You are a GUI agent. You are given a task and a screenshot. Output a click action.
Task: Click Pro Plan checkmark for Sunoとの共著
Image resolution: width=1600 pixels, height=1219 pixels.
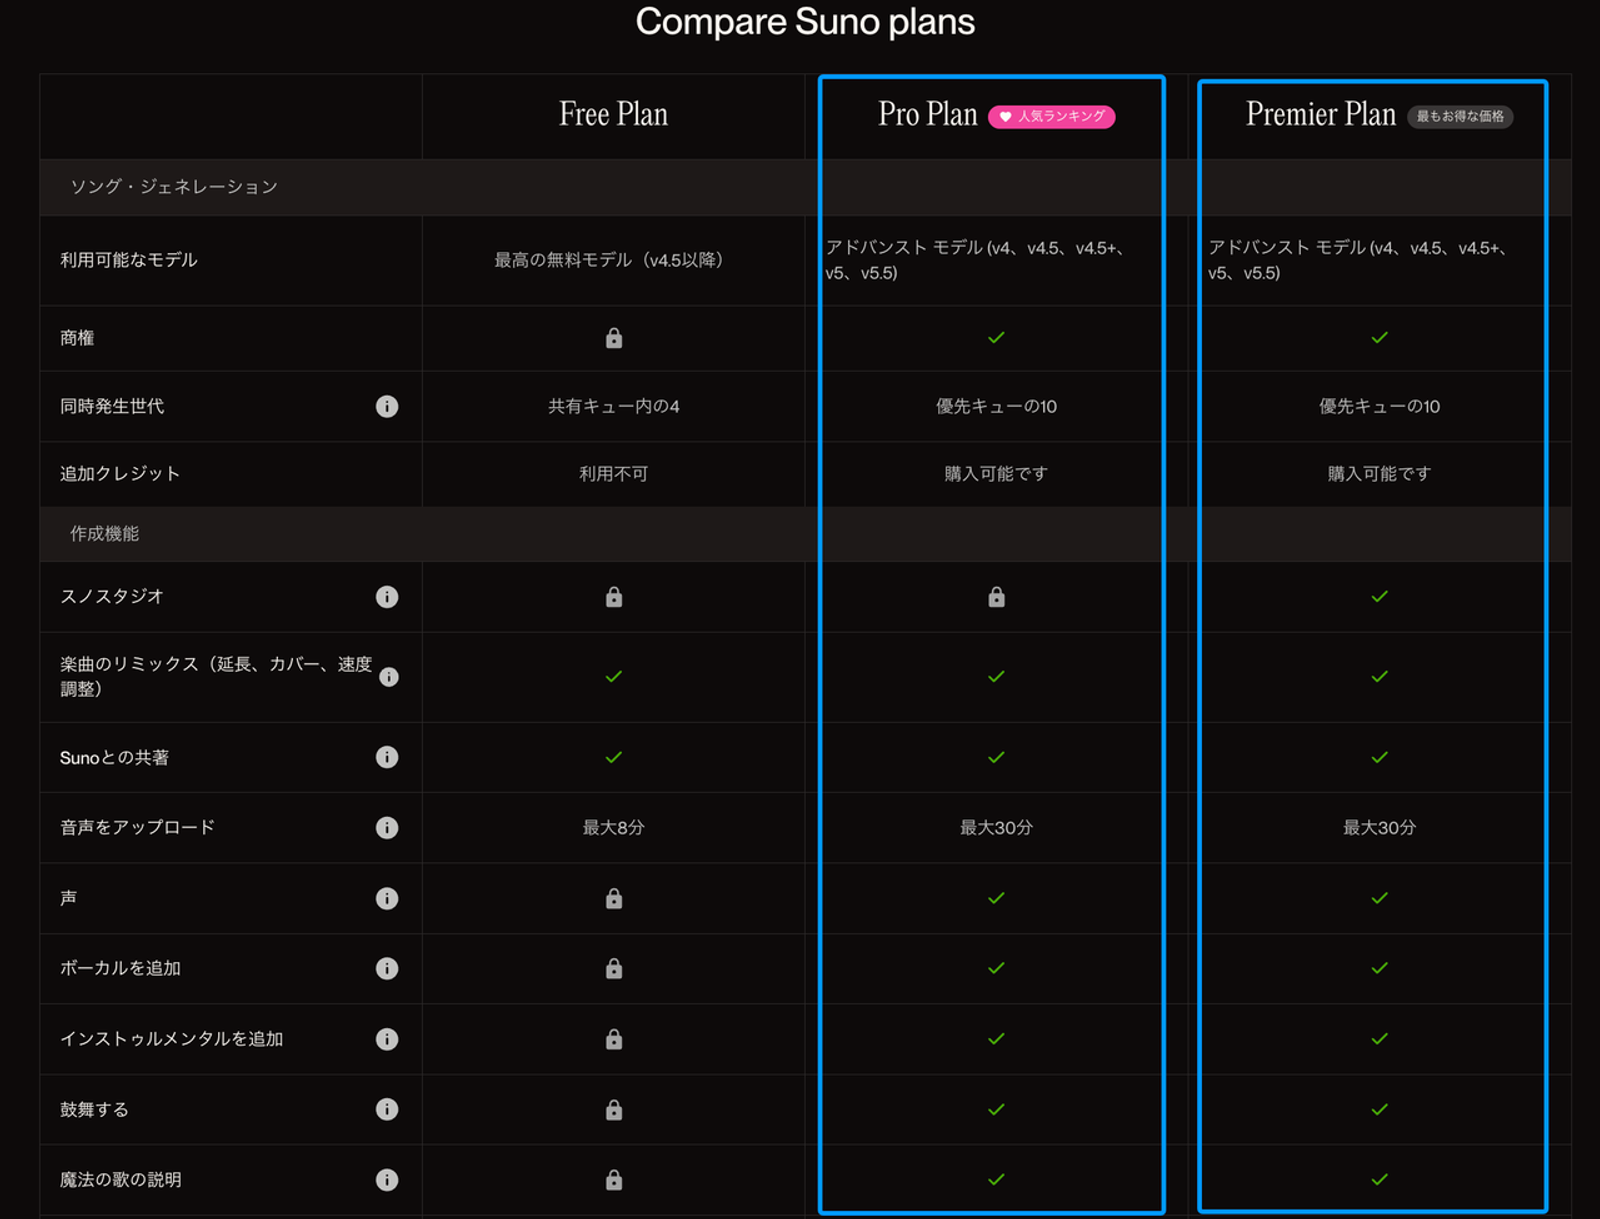coord(996,757)
